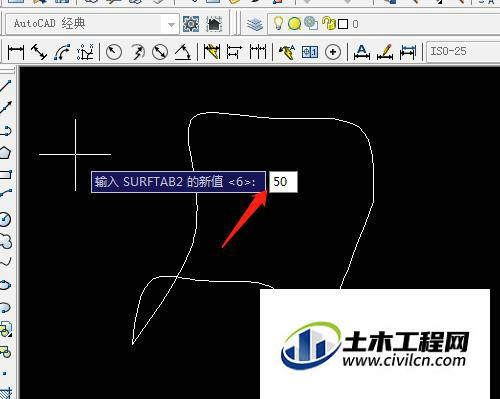Select the Continue dimension tool
The image size is (500, 399).
258,52
